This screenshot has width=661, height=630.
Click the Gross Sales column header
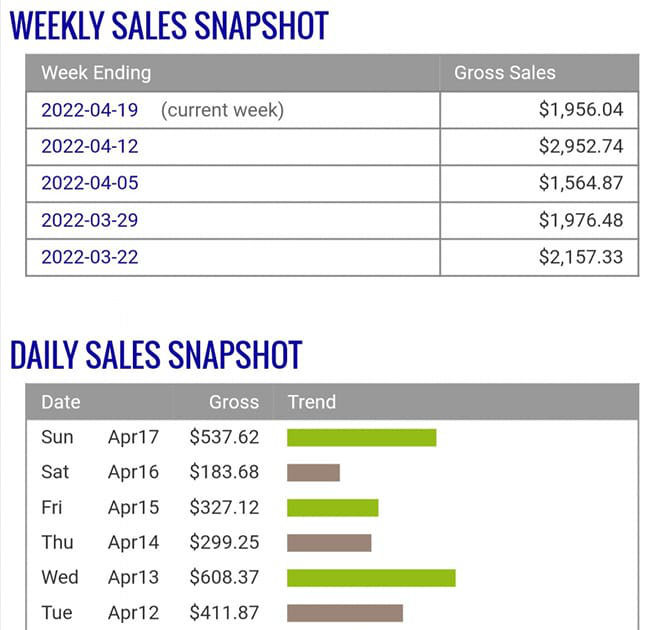(505, 73)
